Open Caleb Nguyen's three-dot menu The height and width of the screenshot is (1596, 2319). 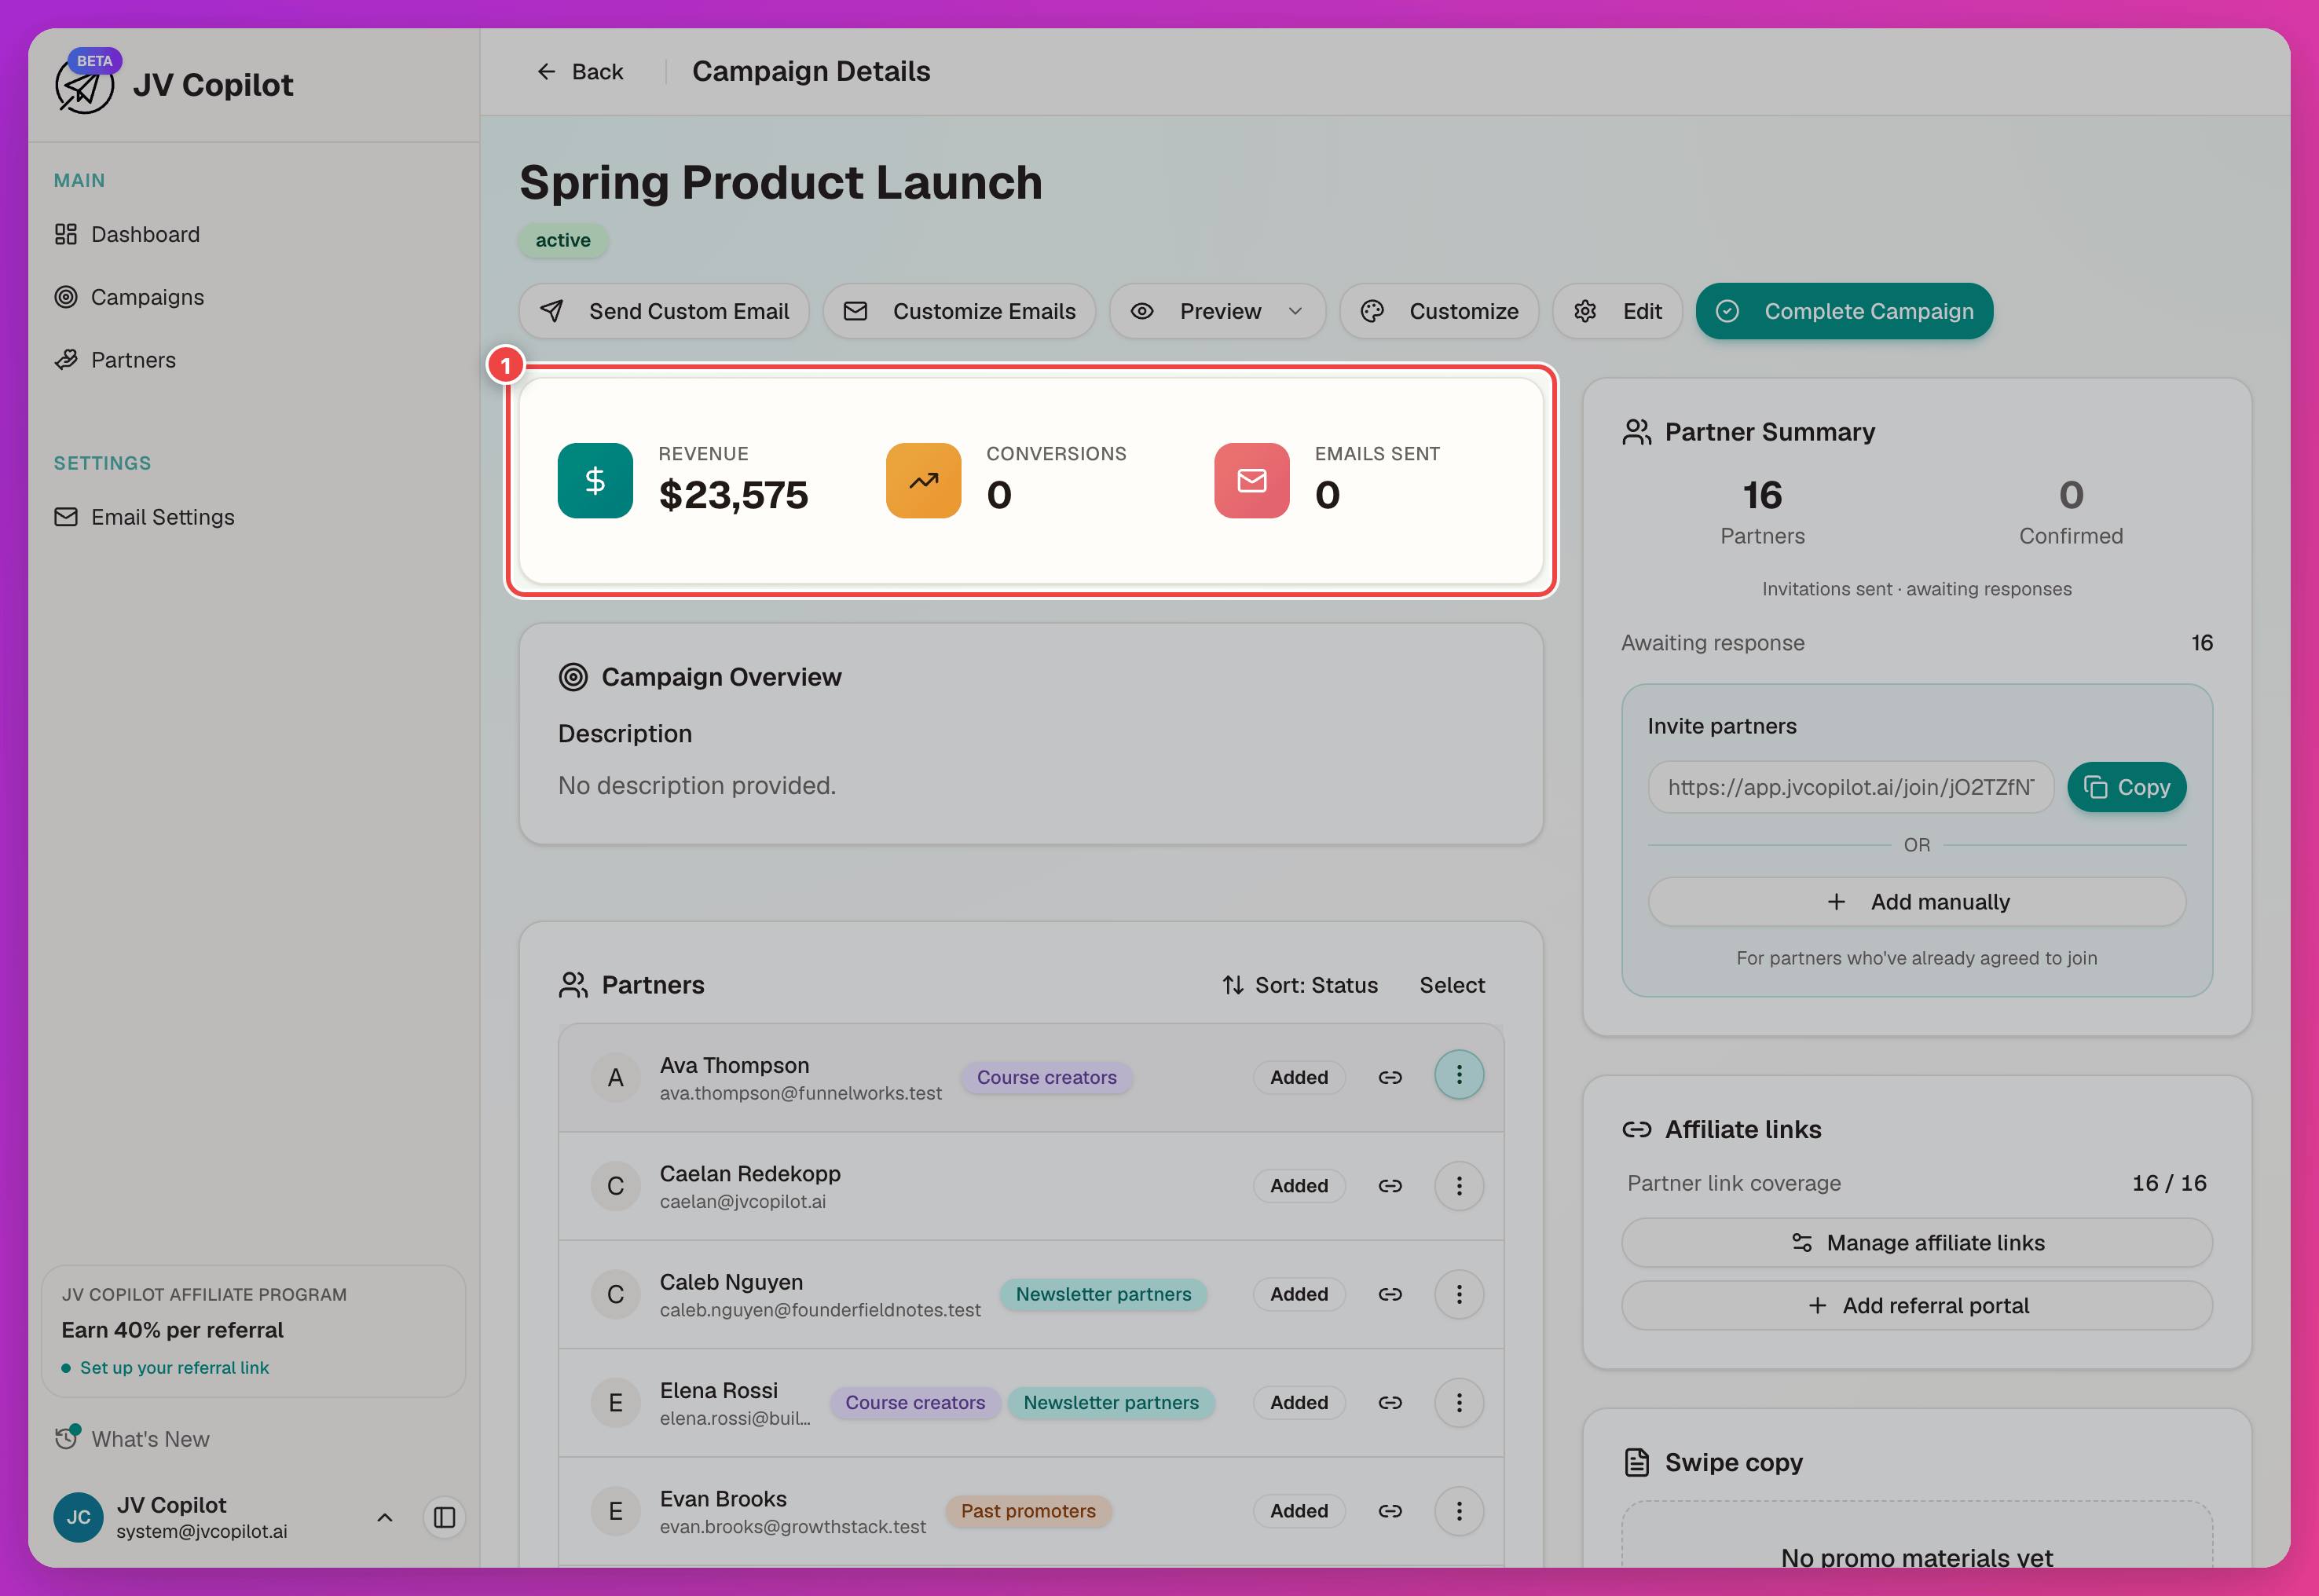1459,1295
